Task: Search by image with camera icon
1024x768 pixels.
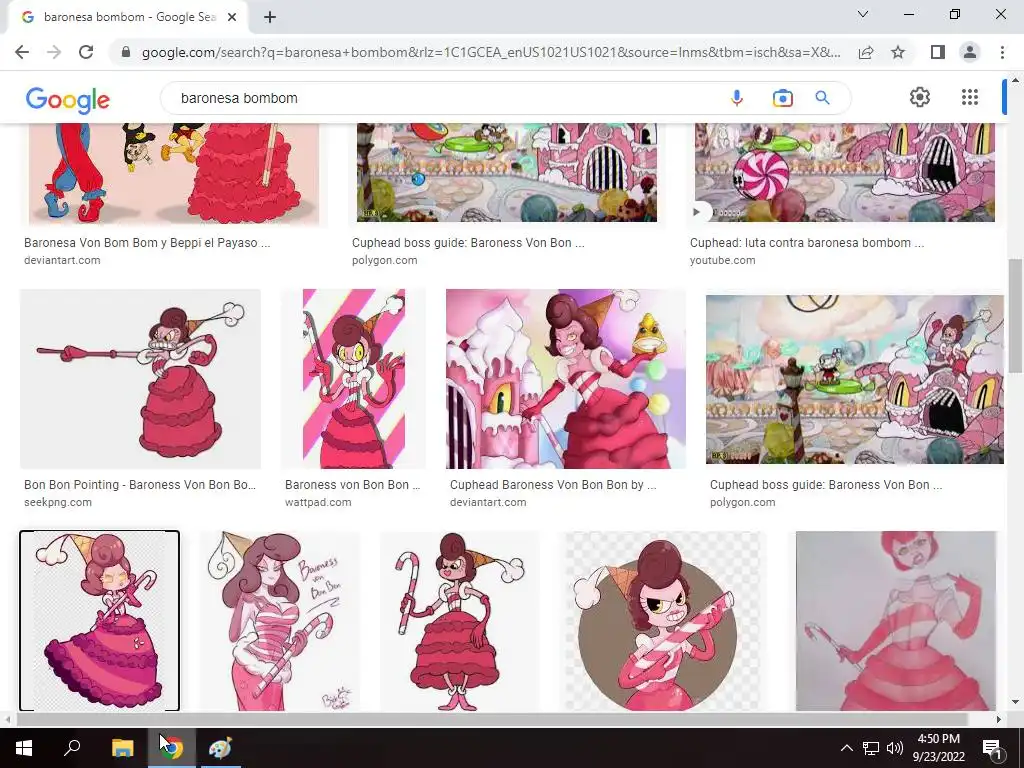Action: click(x=782, y=98)
